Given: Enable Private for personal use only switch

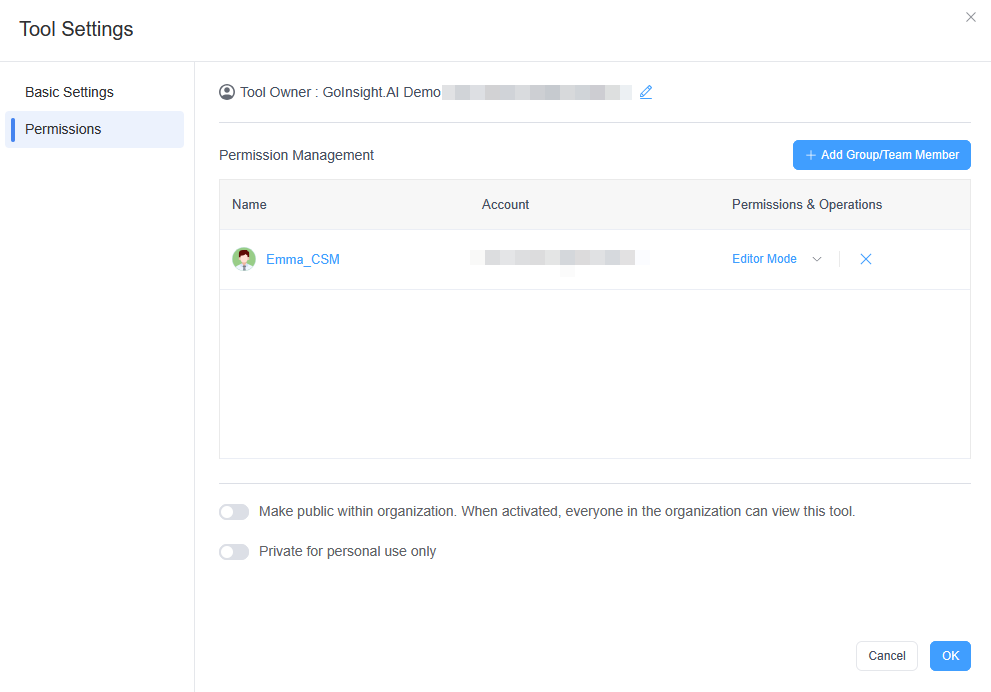Looking at the screenshot, I should pos(234,552).
